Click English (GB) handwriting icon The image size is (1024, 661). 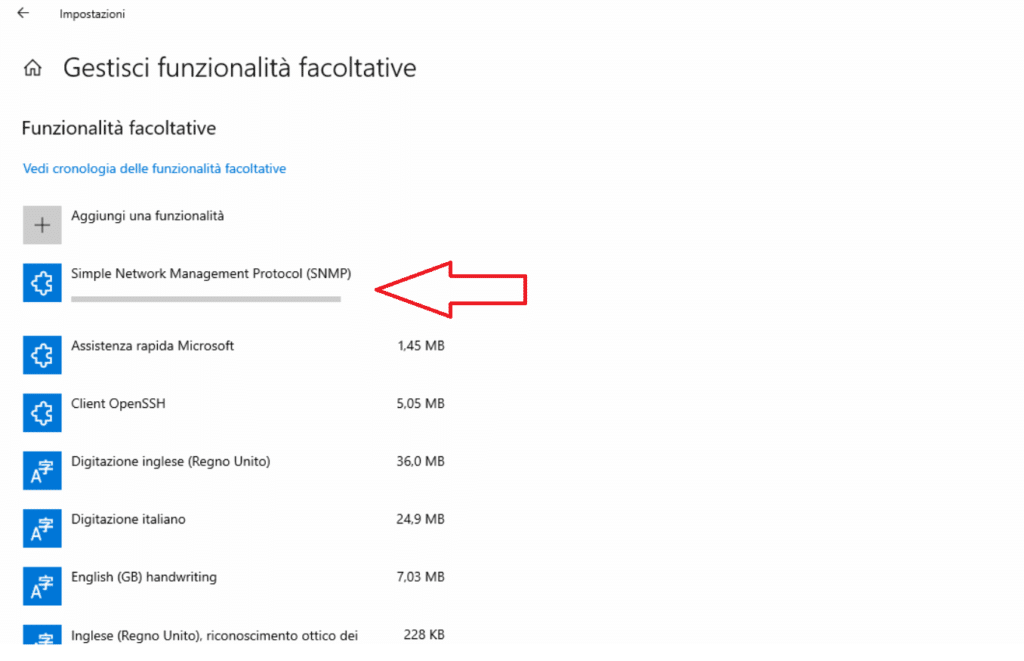click(x=42, y=586)
